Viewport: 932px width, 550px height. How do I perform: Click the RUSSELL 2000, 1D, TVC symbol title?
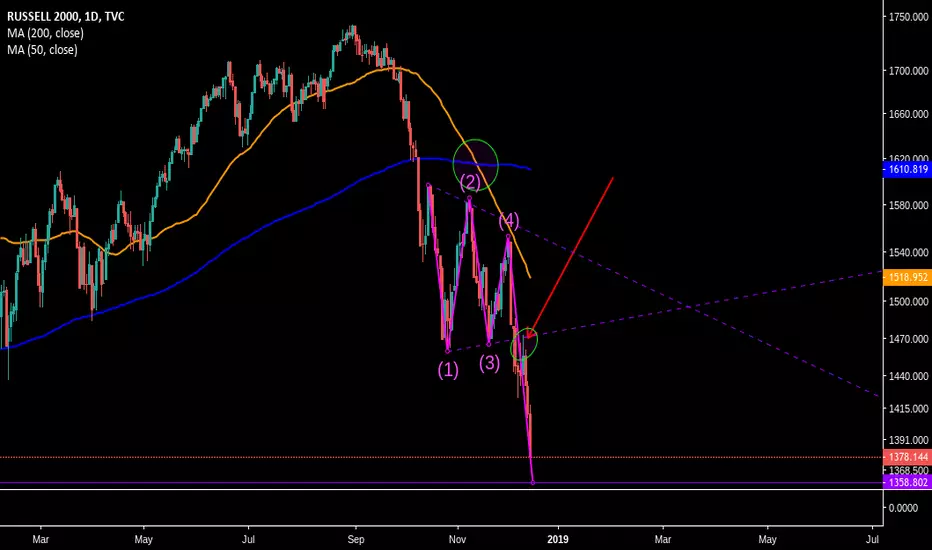[x=65, y=16]
